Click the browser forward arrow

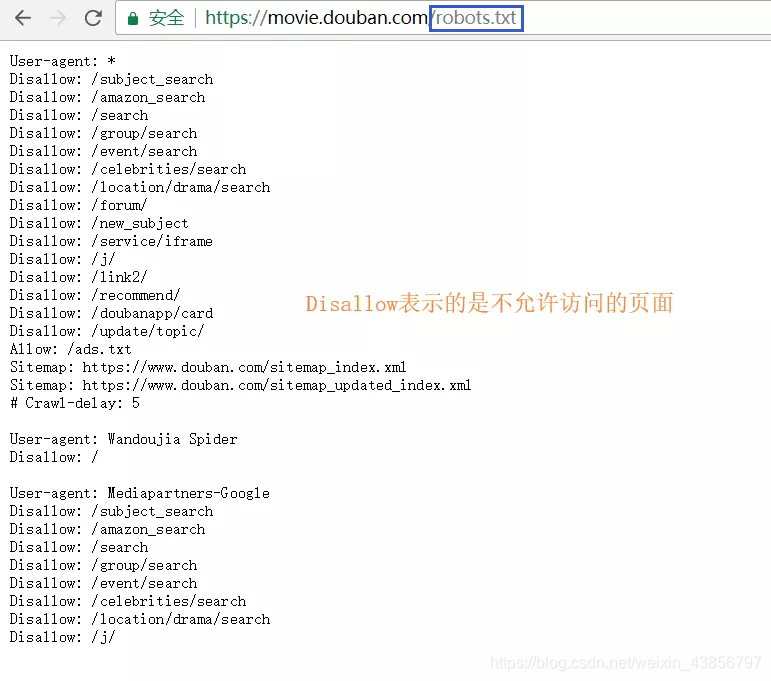[58, 18]
